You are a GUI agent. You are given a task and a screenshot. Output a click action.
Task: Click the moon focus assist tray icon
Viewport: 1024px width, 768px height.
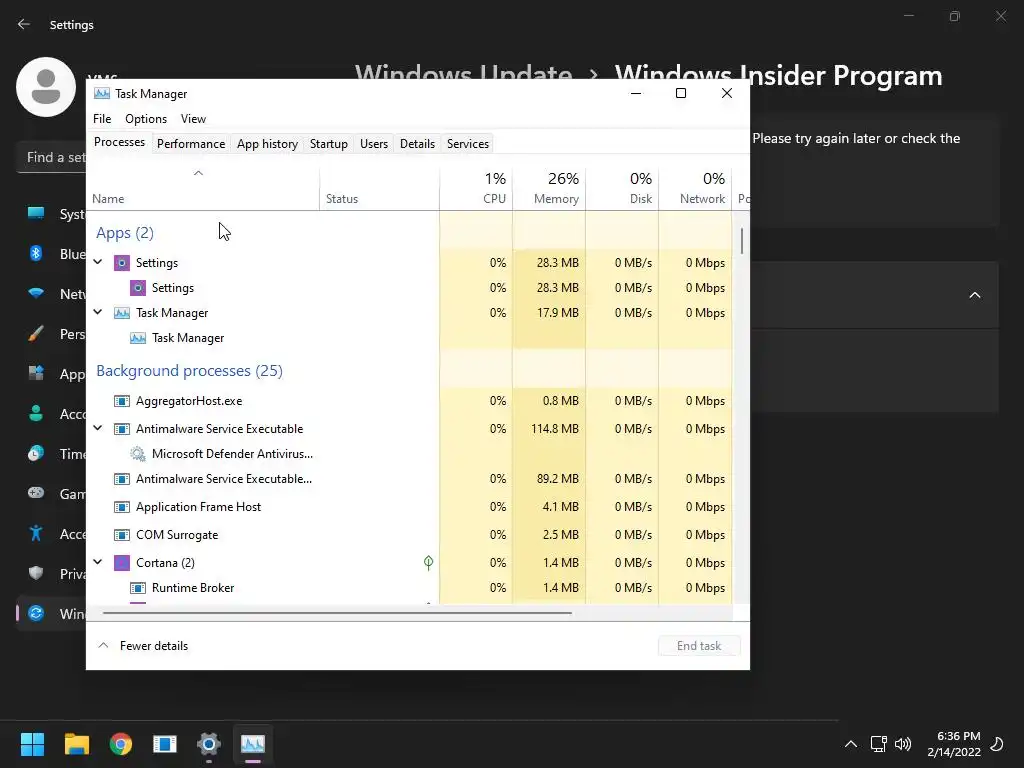[997, 744]
